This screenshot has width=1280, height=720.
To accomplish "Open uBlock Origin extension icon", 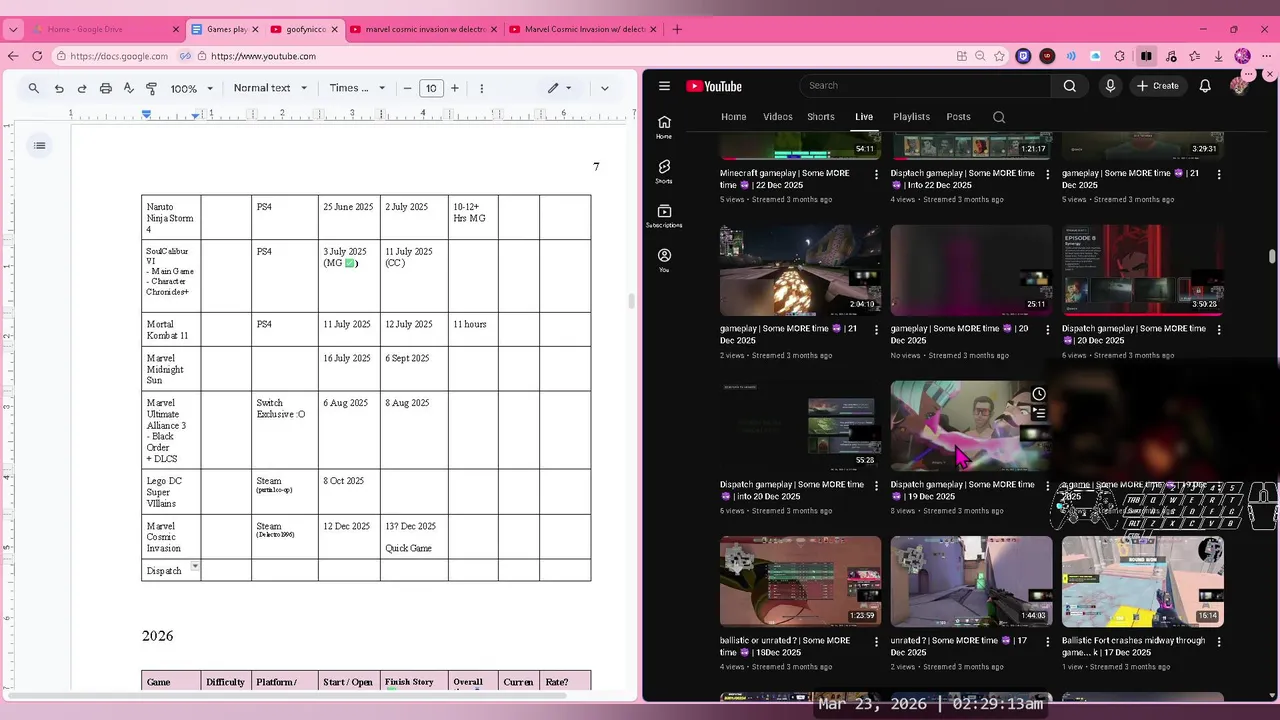I will [x=1047, y=56].
